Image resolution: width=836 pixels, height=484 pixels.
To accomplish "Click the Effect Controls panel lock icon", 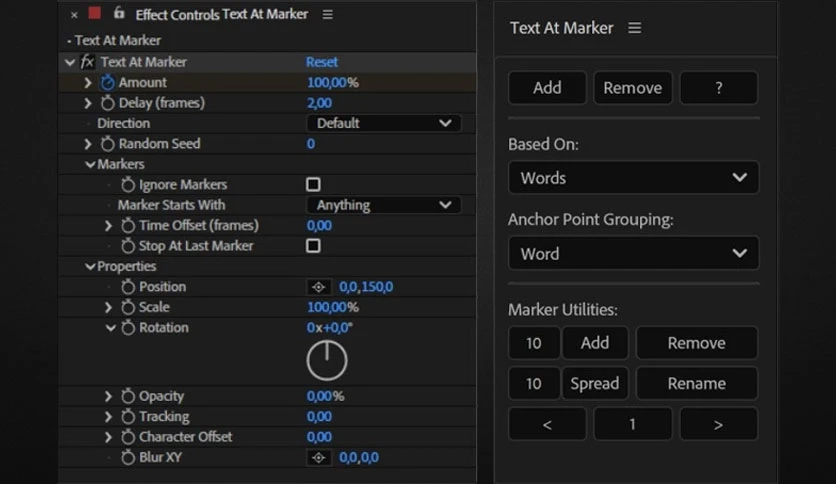I will pos(119,13).
